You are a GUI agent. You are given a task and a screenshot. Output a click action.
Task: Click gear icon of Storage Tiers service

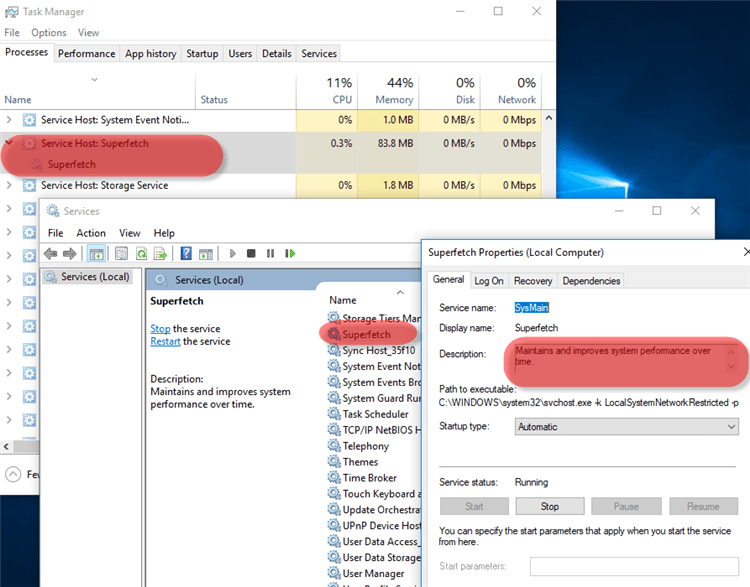coord(334,318)
